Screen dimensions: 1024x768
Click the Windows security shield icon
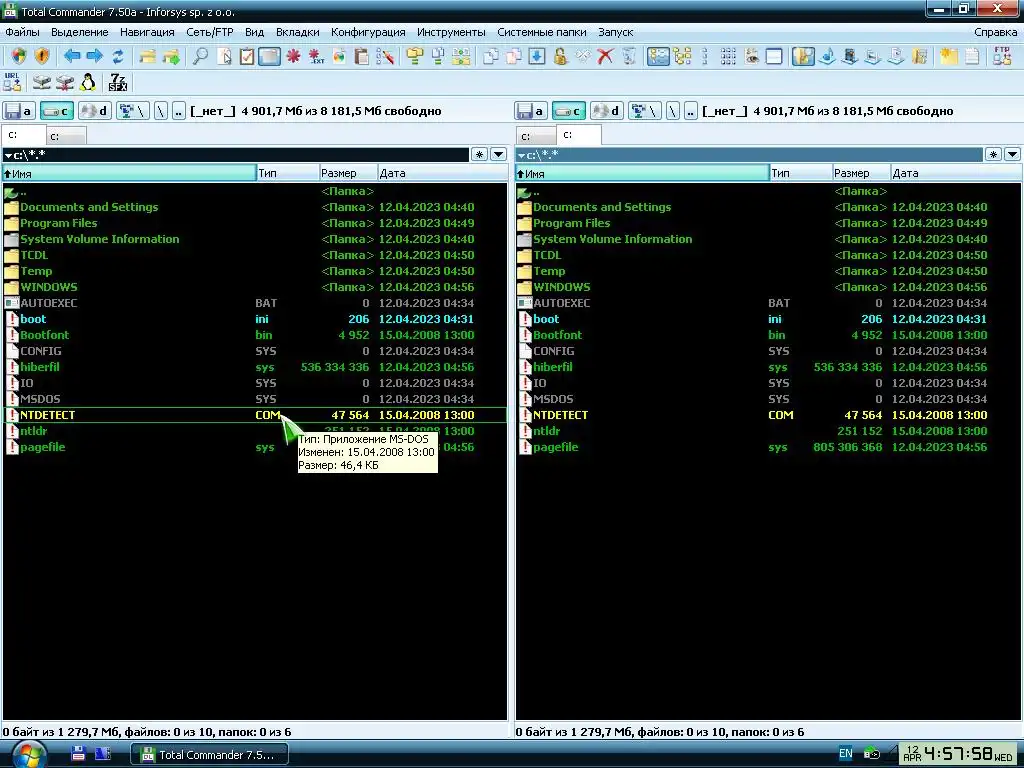(18, 56)
